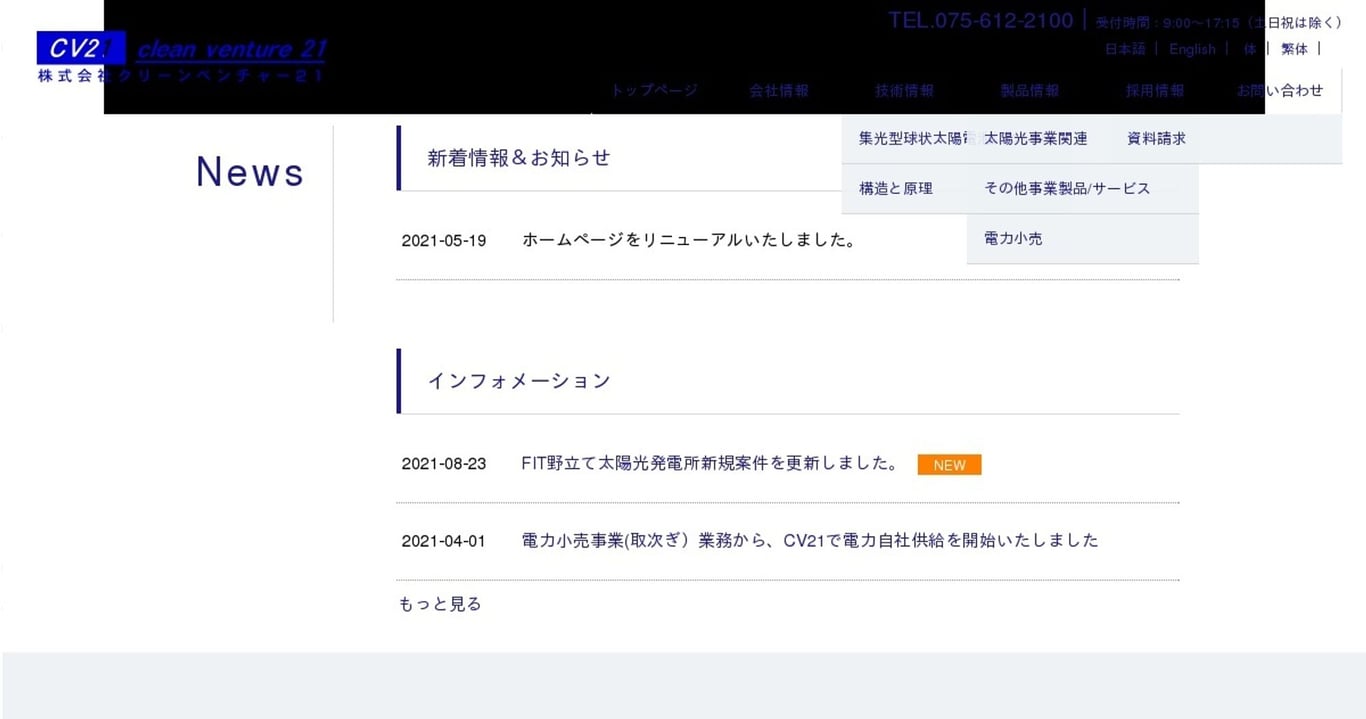Switch site language to 日本語
Image resolution: width=1366 pixels, height=719 pixels.
[x=1124, y=48]
